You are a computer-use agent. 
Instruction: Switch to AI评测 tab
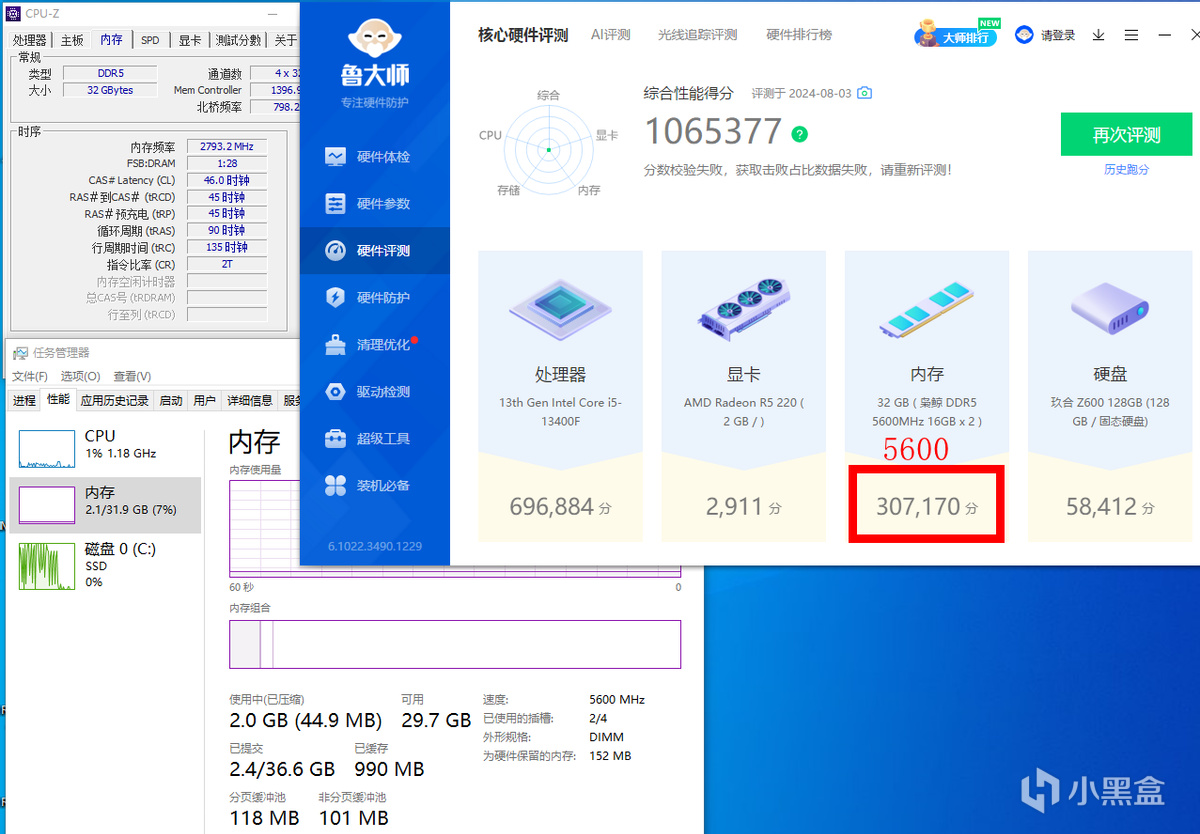611,35
